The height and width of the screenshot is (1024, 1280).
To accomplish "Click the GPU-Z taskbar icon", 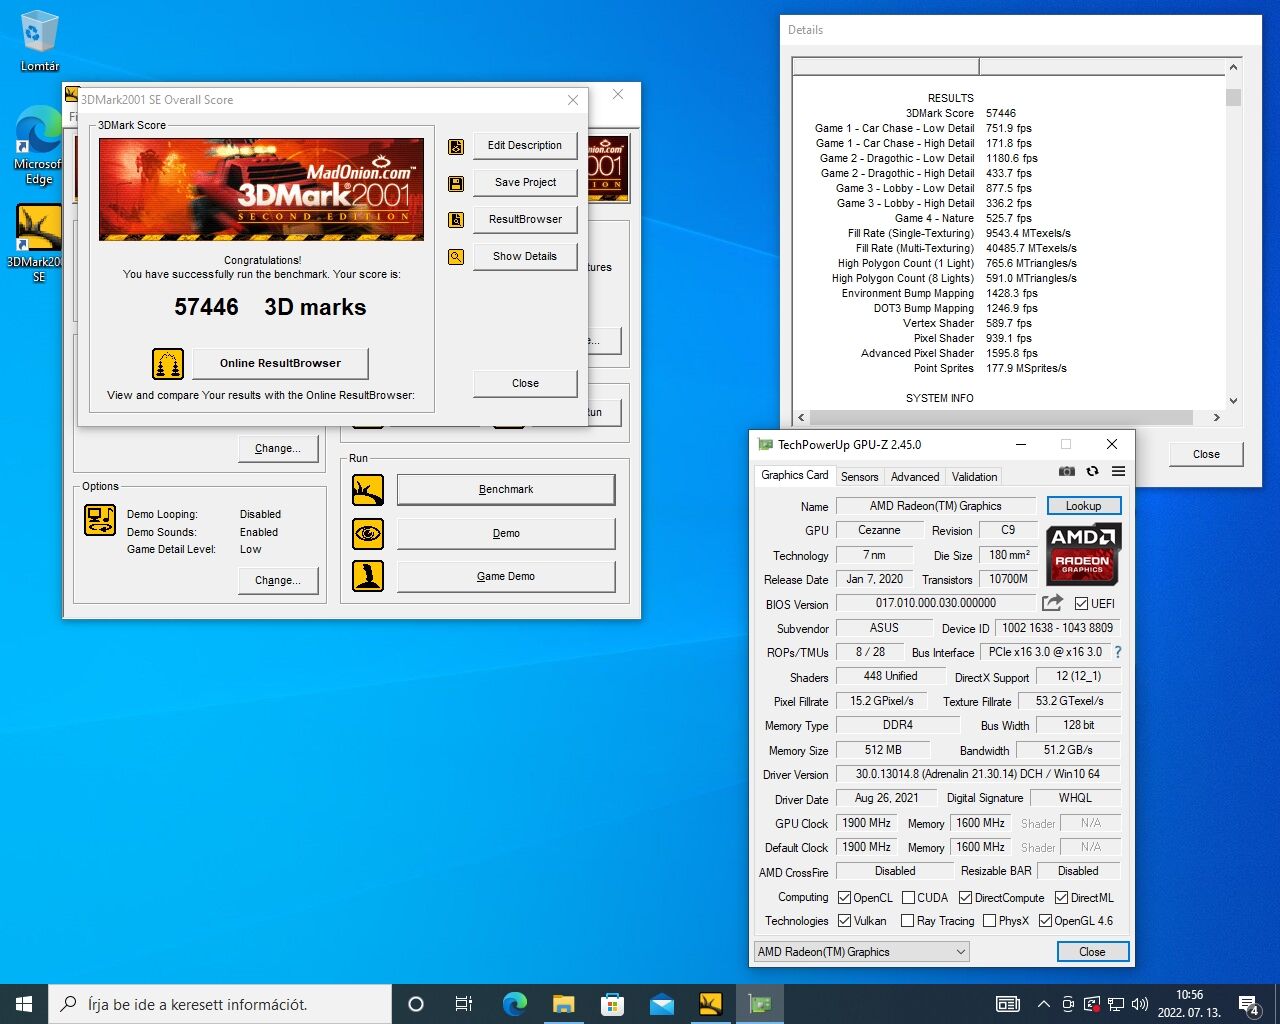I will tap(760, 1004).
